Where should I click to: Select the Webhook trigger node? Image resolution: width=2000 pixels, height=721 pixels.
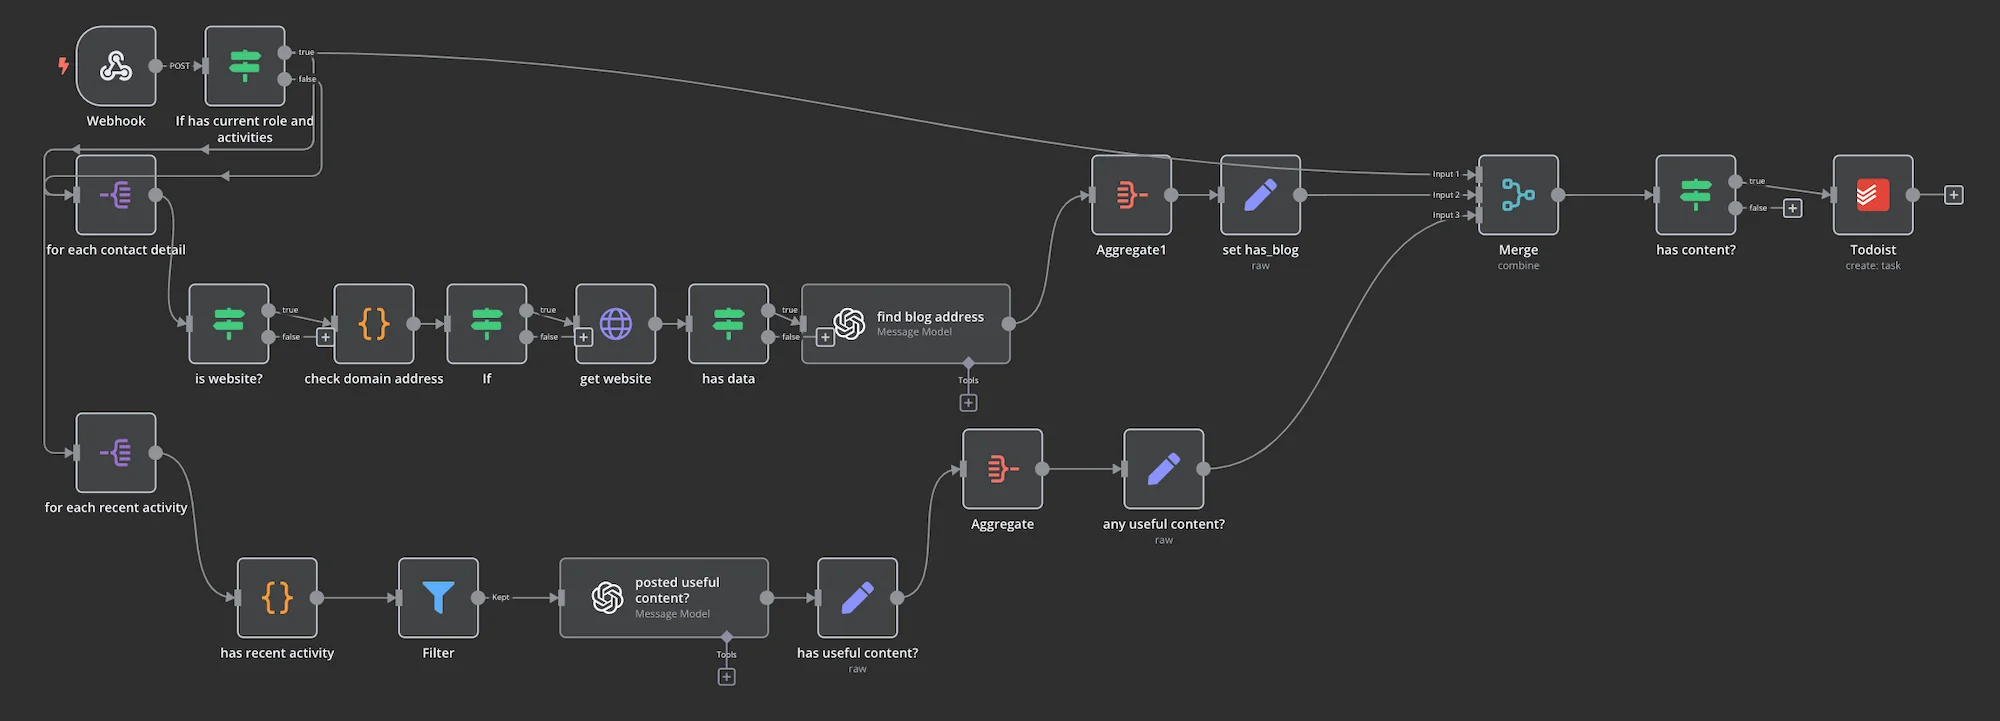click(116, 66)
